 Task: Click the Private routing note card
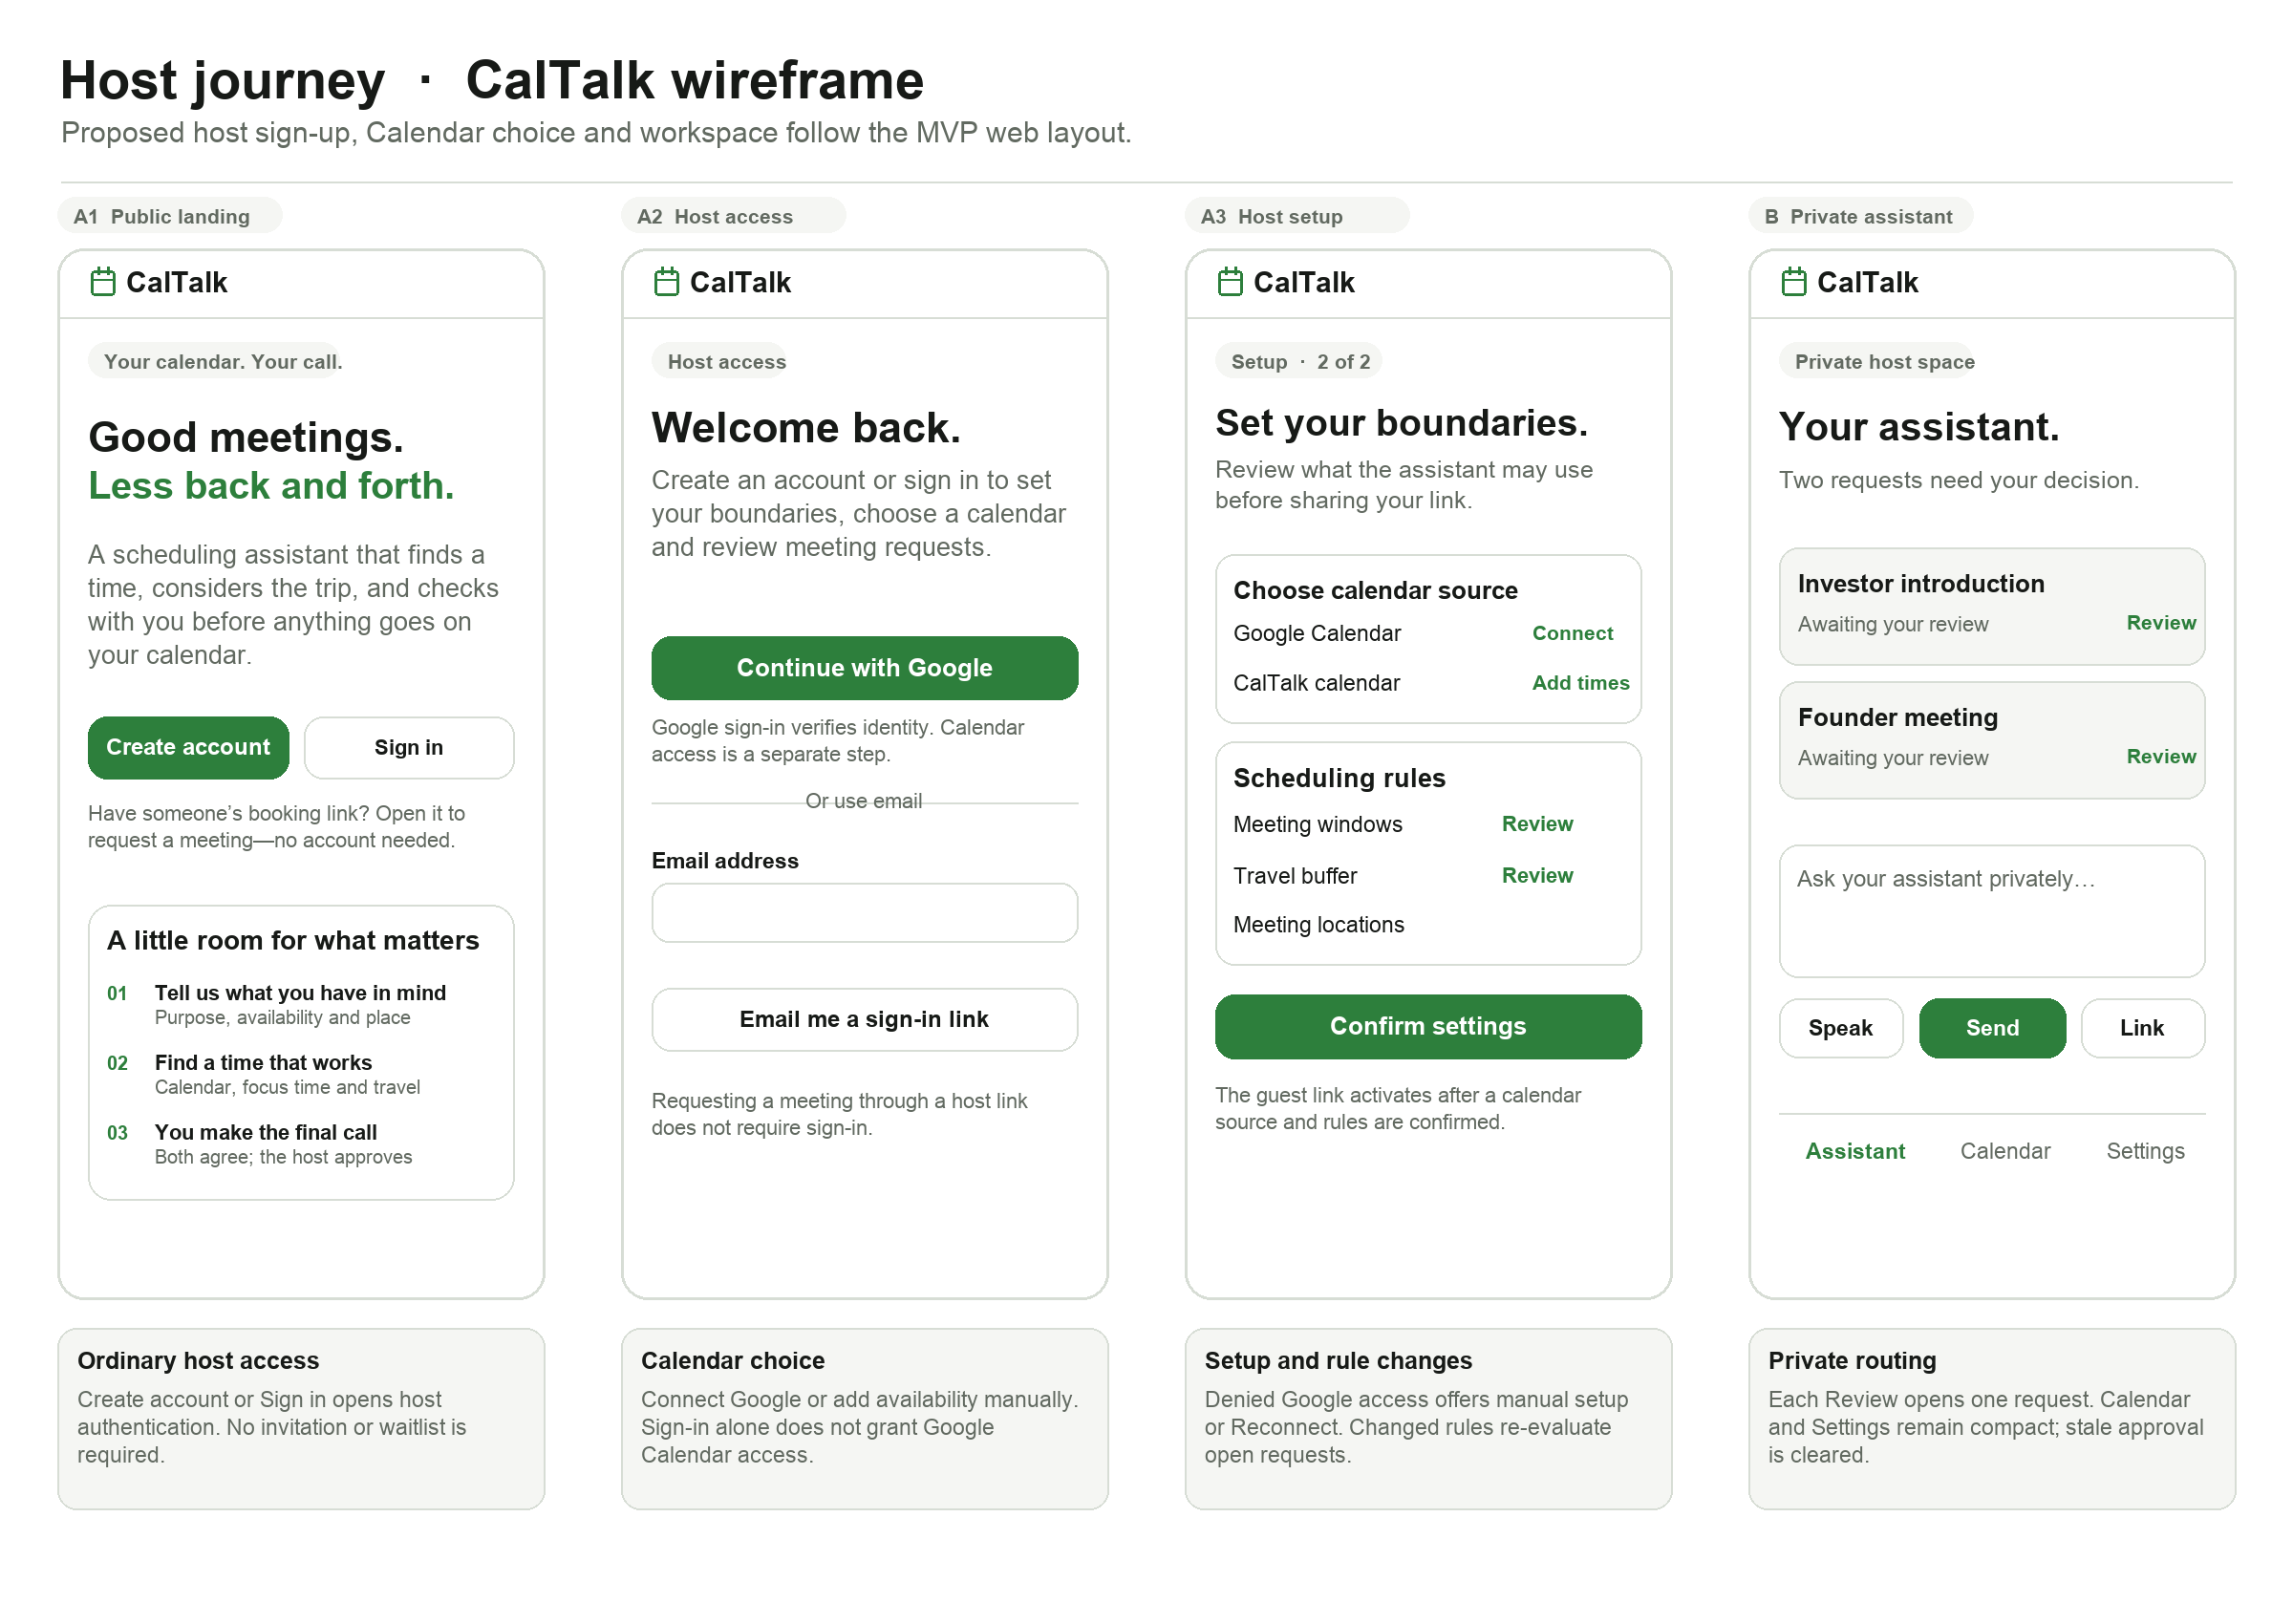pyautogui.click(x=1990, y=1418)
